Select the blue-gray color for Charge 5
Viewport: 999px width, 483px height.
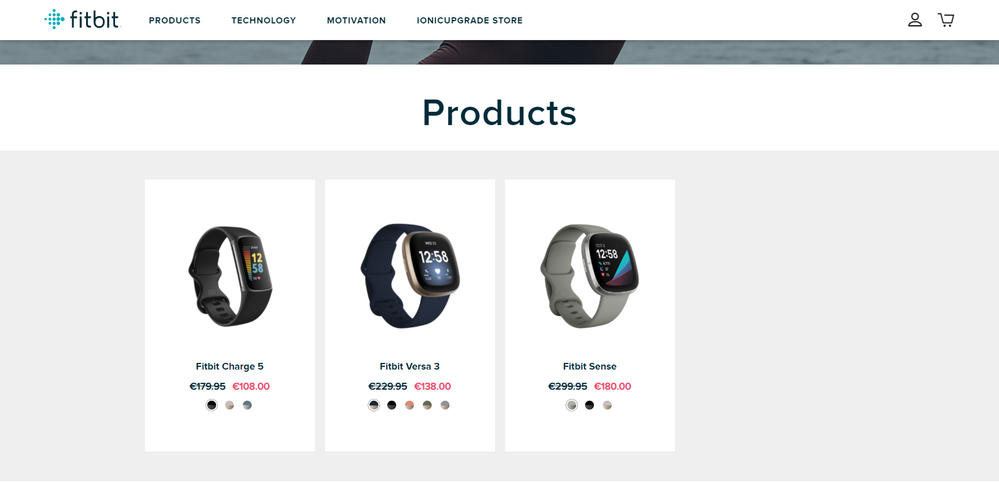pos(247,405)
